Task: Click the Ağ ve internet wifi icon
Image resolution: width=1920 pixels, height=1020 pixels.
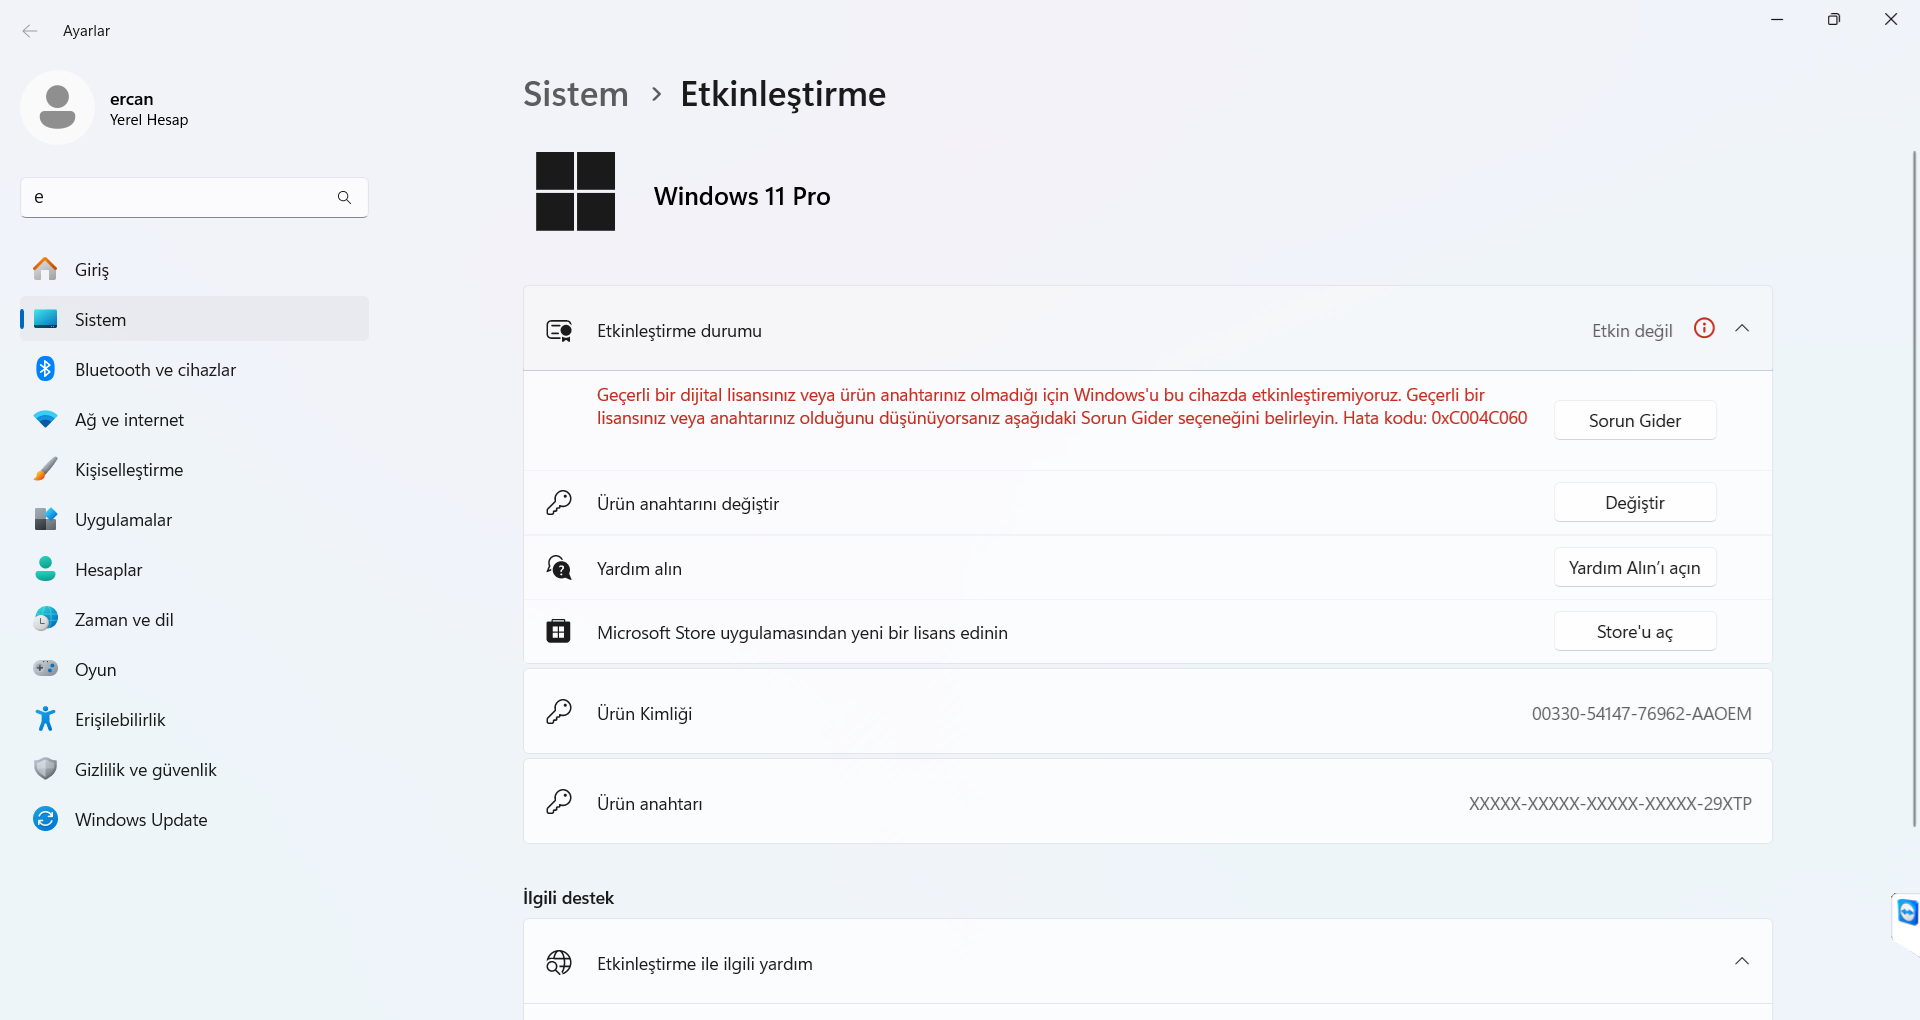Action: pyautogui.click(x=45, y=419)
